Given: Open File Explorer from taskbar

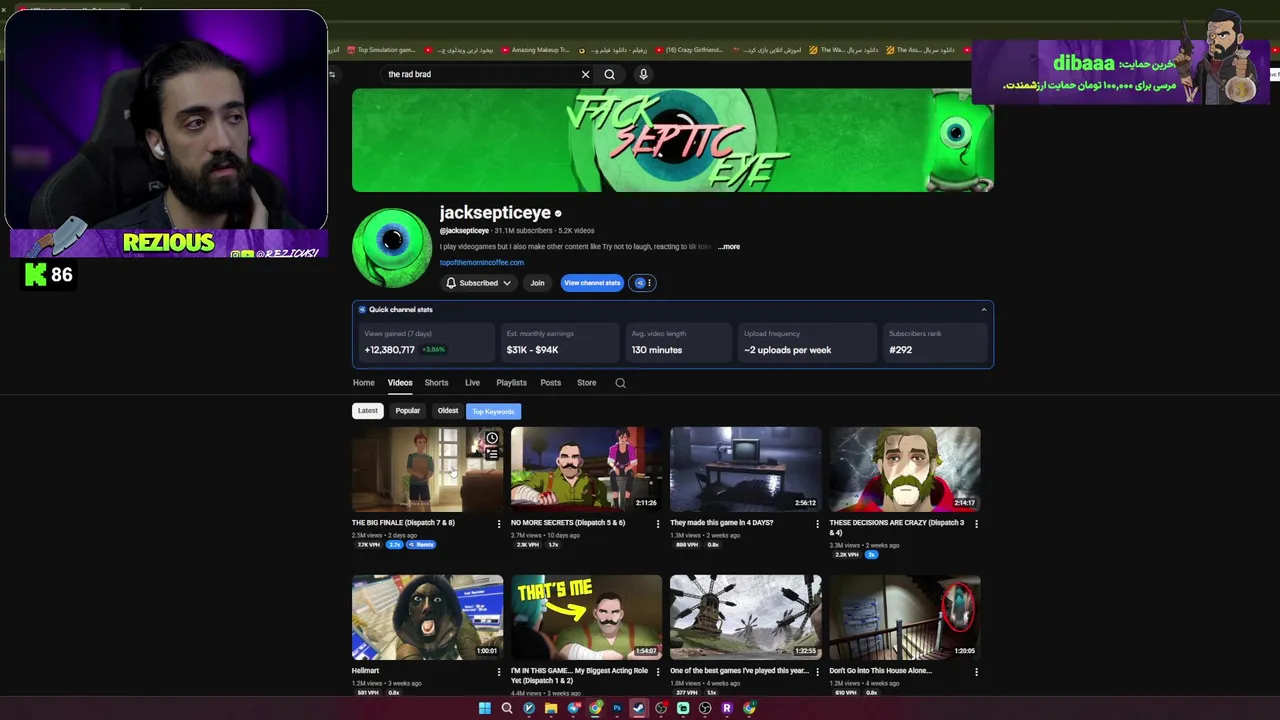Looking at the screenshot, I should 551,708.
